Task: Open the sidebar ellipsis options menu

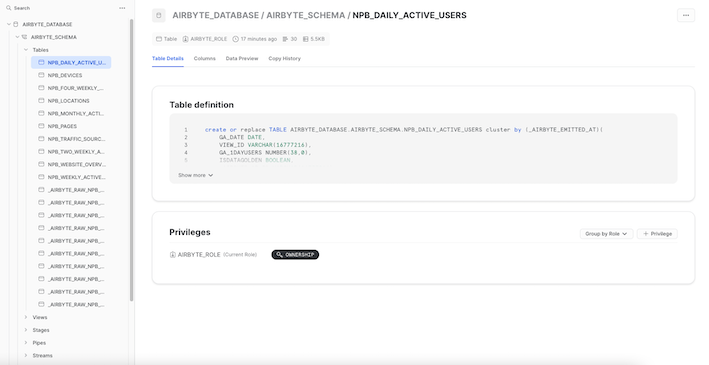Action: coord(122,8)
